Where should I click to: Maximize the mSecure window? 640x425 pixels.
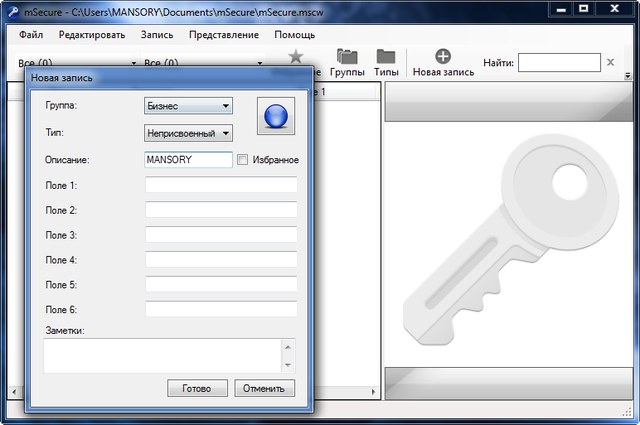583,9
